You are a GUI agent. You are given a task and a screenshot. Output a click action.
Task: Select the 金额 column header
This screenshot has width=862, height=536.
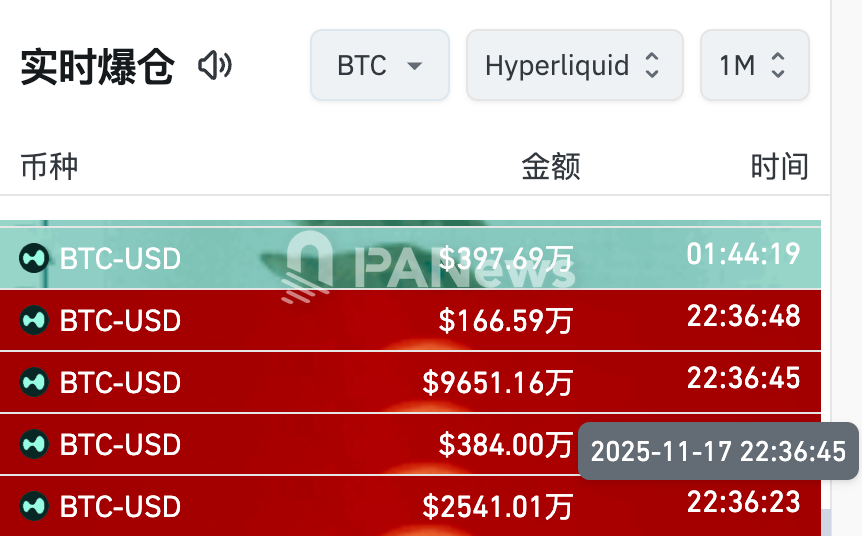coord(550,166)
